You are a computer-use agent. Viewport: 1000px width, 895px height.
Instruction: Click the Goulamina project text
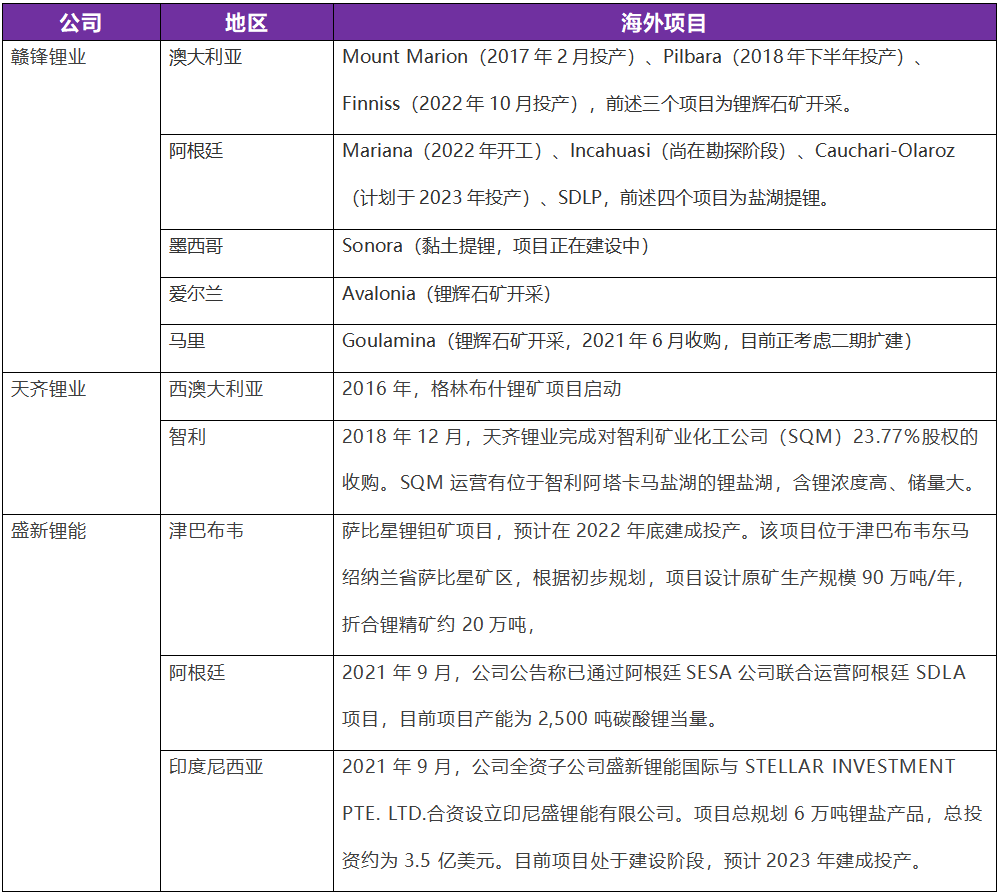click(x=628, y=341)
